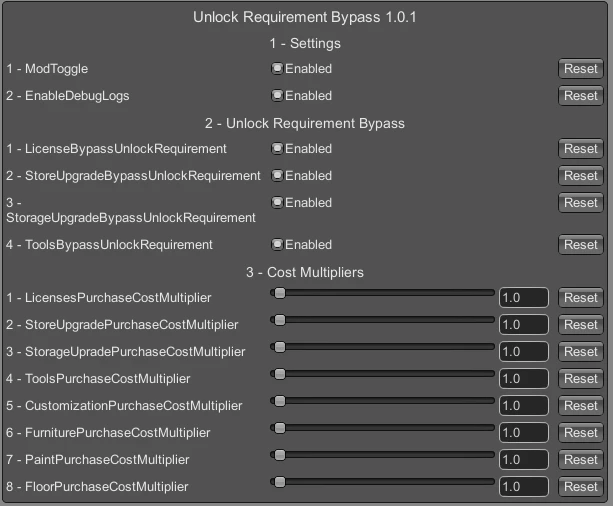Toggle ToolsBypassUnlockRequirement Enabled checkbox
Viewport: 613px width, 506px height.
pyautogui.click(x=277, y=245)
